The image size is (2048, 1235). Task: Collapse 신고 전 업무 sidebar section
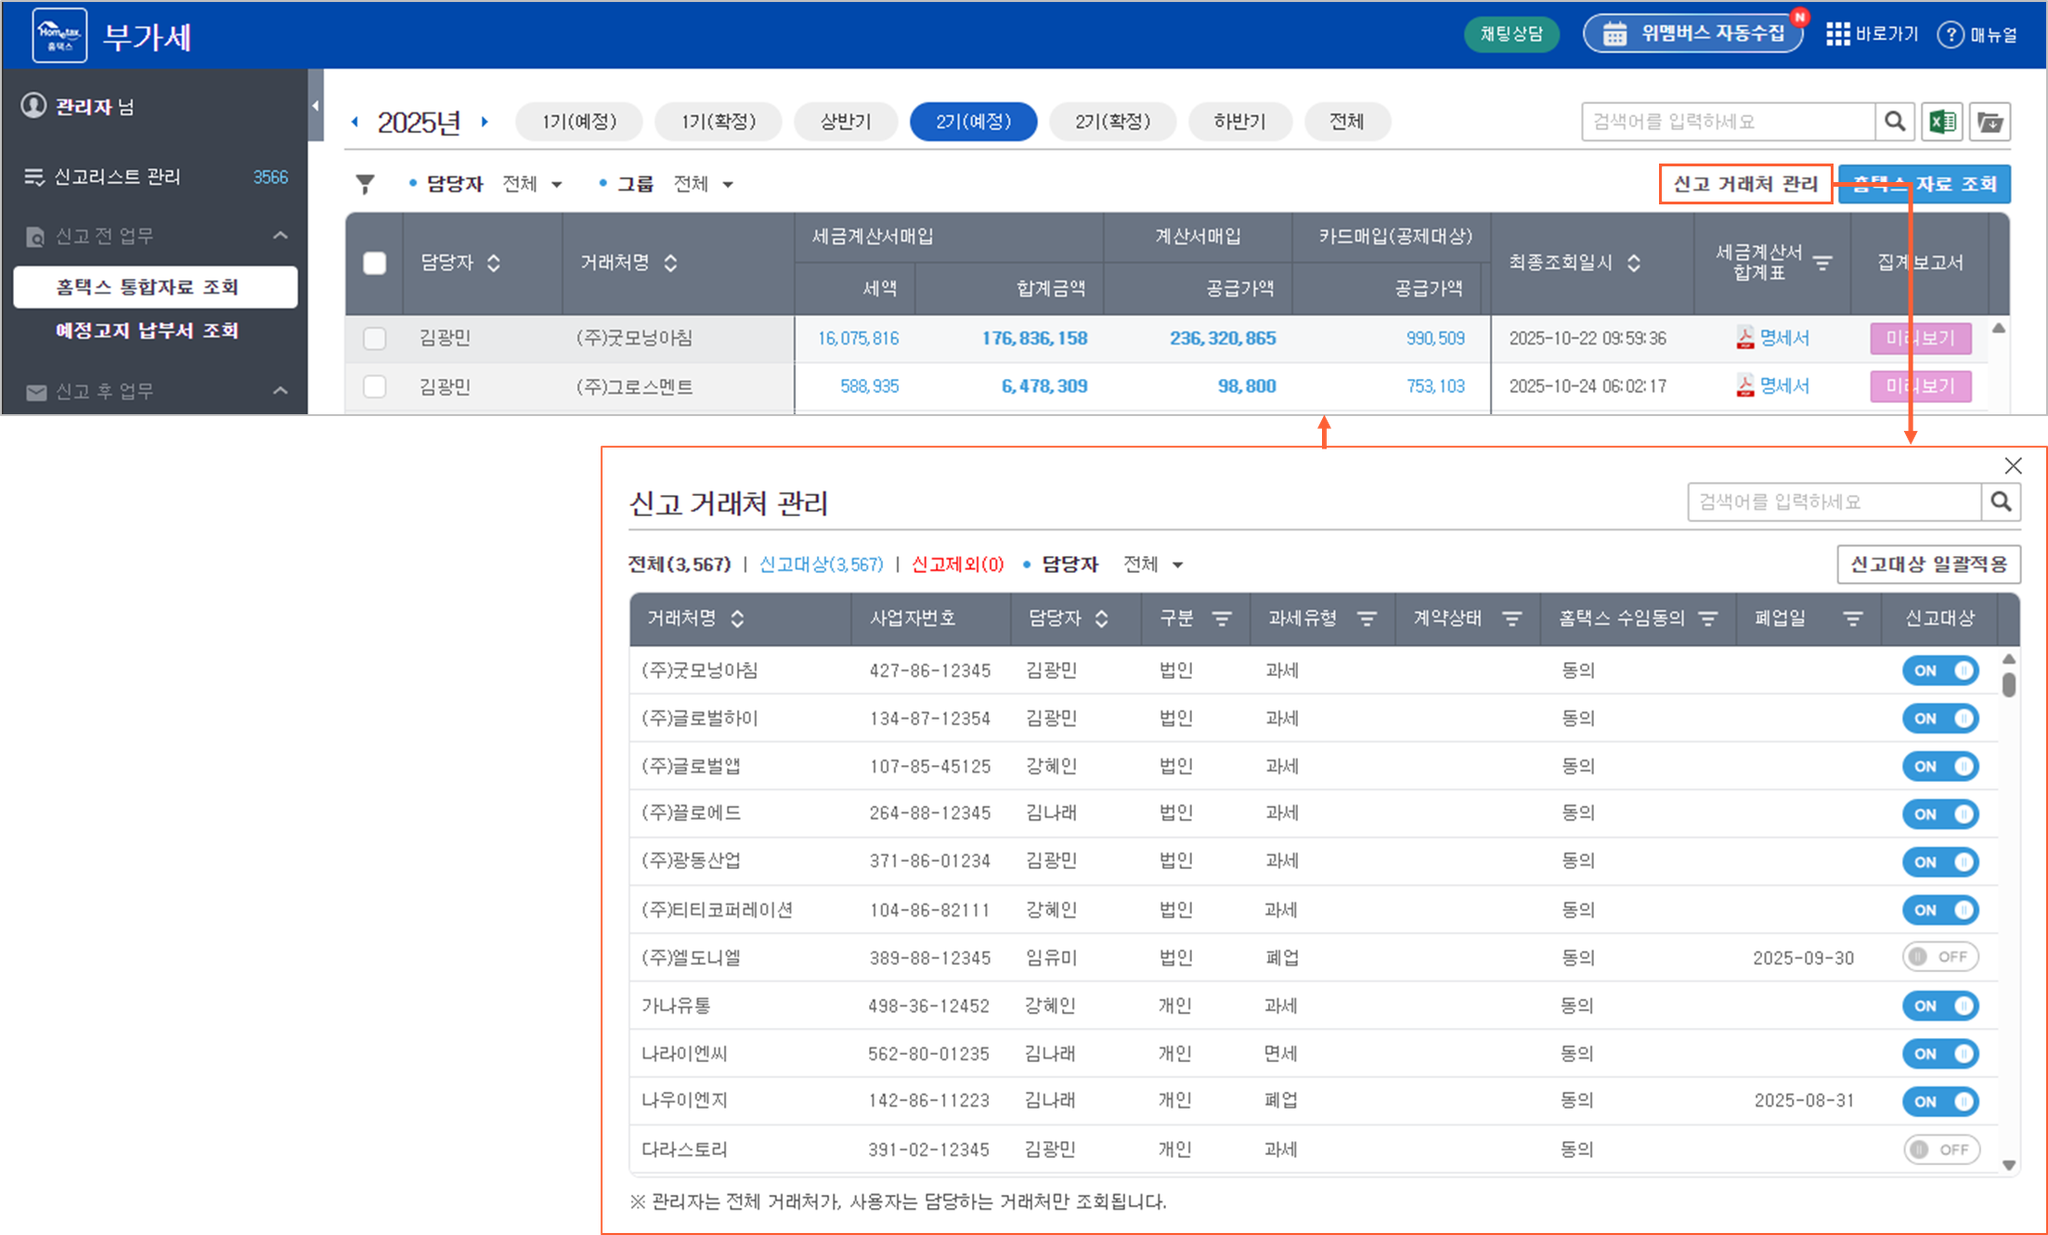tap(280, 236)
